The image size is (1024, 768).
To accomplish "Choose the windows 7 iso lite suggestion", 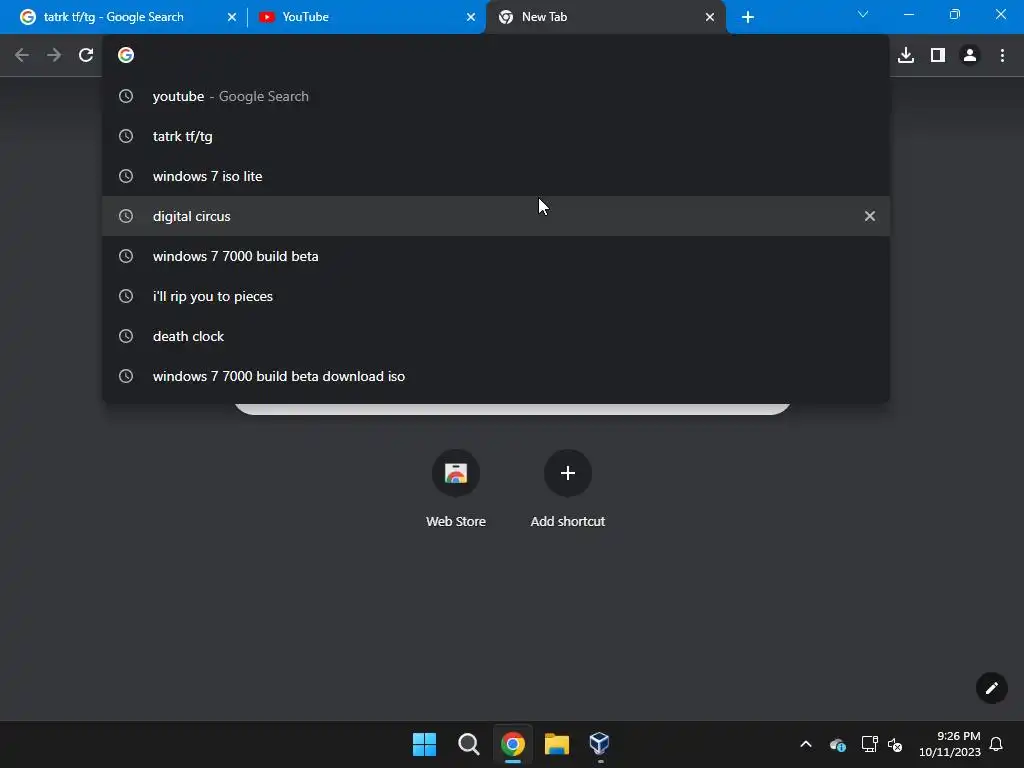I will (496, 176).
